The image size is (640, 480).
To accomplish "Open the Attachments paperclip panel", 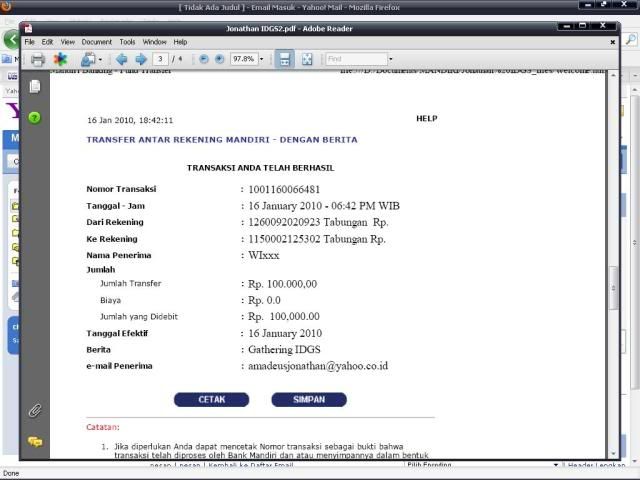I will coord(35,410).
